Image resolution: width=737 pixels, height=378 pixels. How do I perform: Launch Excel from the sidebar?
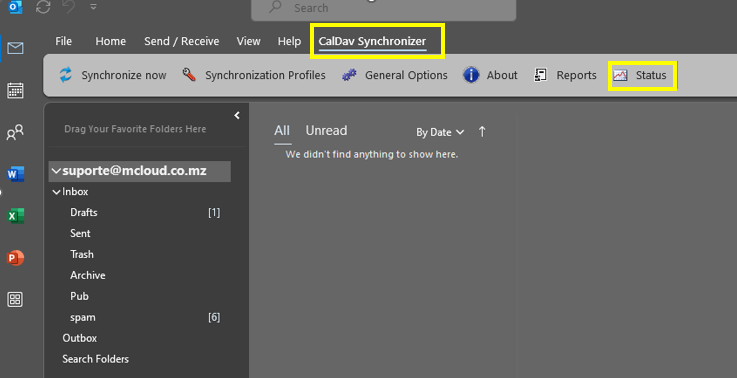pyautogui.click(x=15, y=216)
